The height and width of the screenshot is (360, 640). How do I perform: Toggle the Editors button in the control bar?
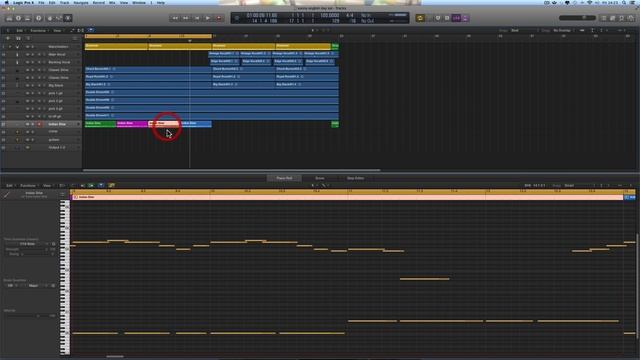[68, 18]
